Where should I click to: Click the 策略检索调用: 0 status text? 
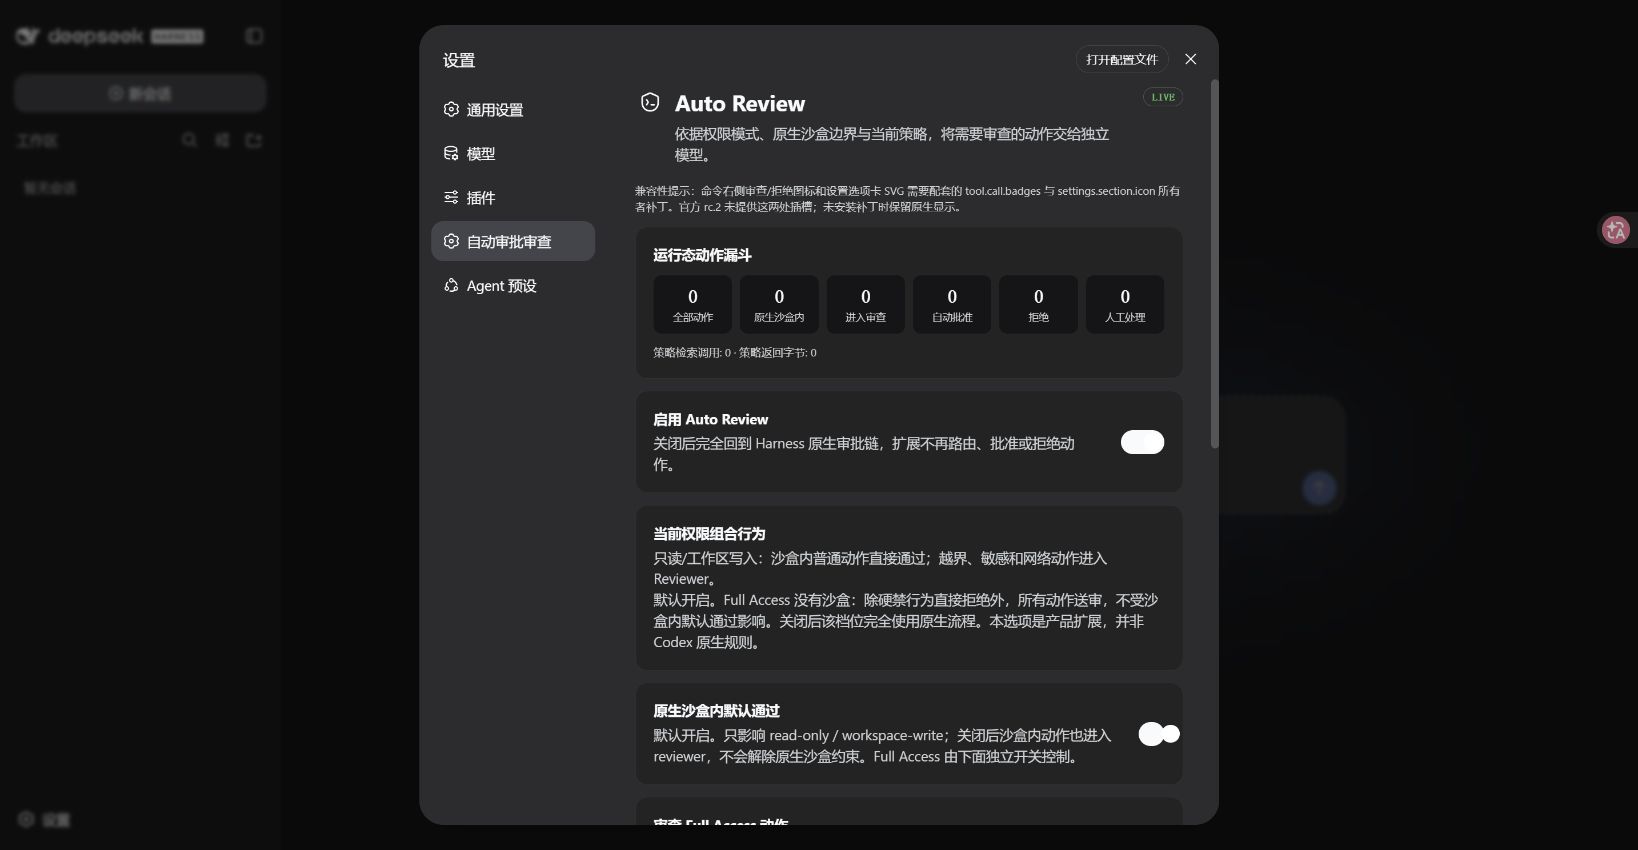pyautogui.click(x=692, y=353)
